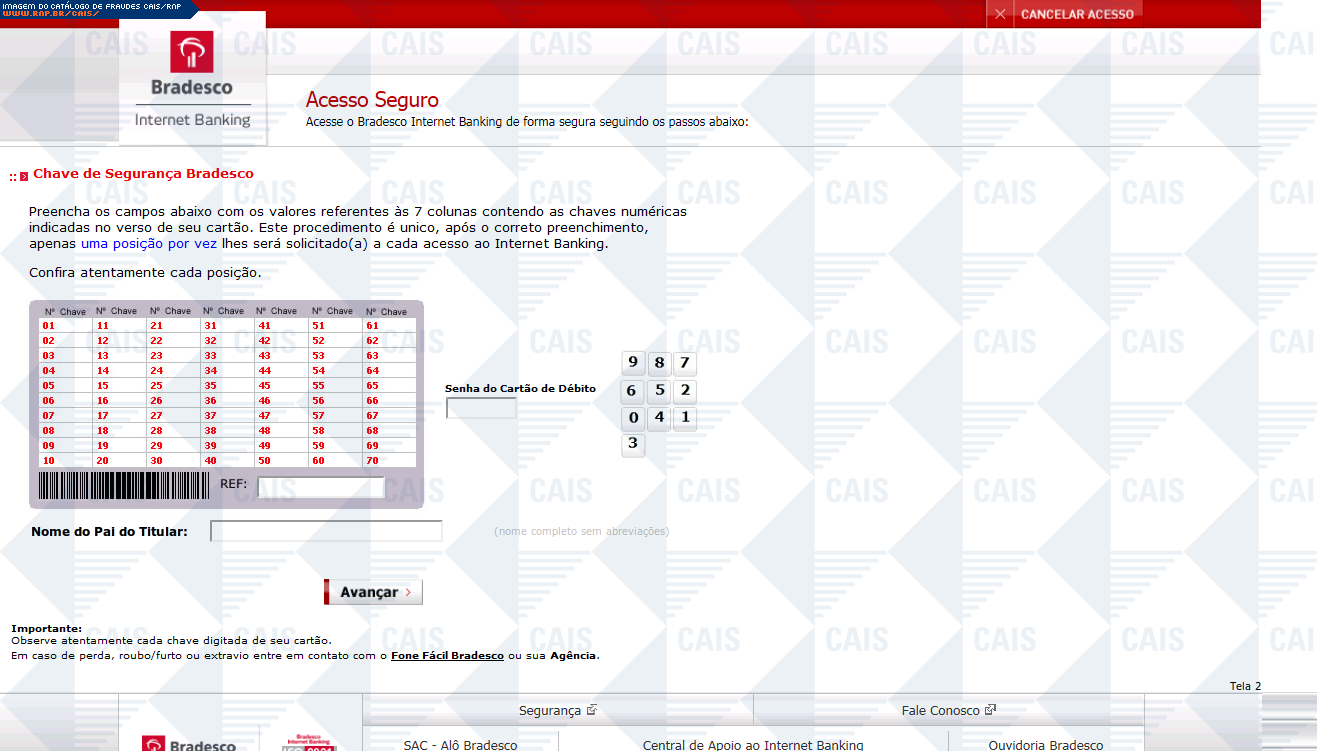
Task: Click the Nome do Pai do Titular field
Action: point(326,531)
